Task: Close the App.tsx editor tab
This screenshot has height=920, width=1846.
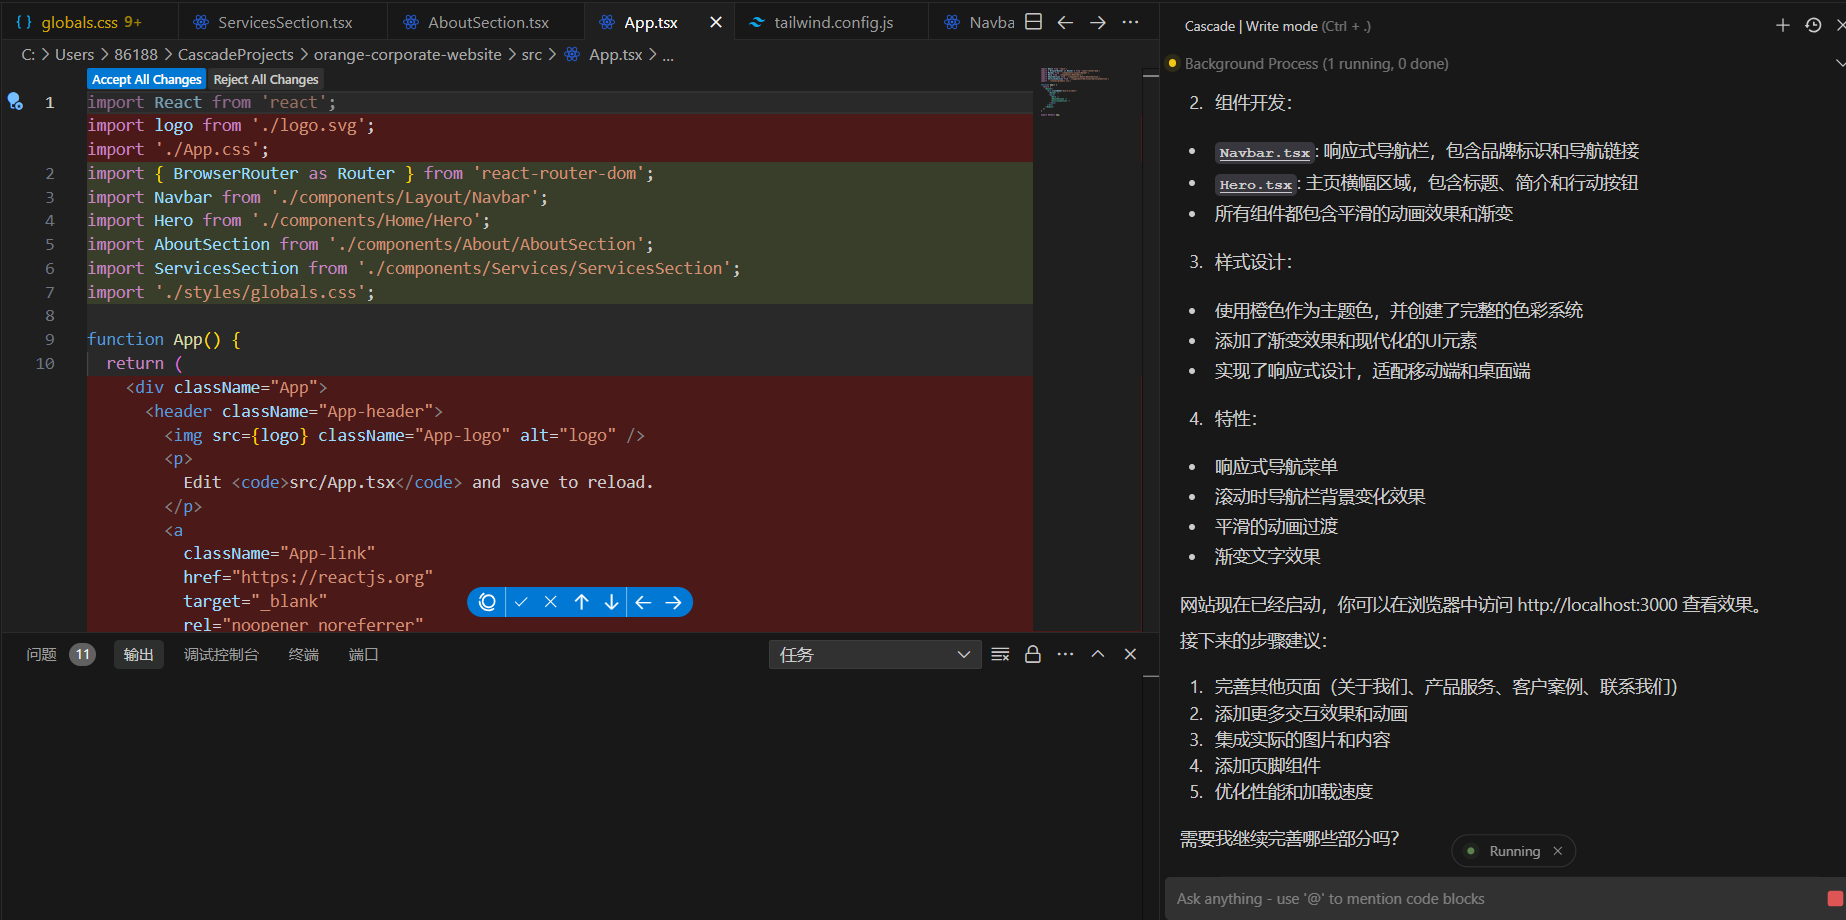Action: (716, 22)
